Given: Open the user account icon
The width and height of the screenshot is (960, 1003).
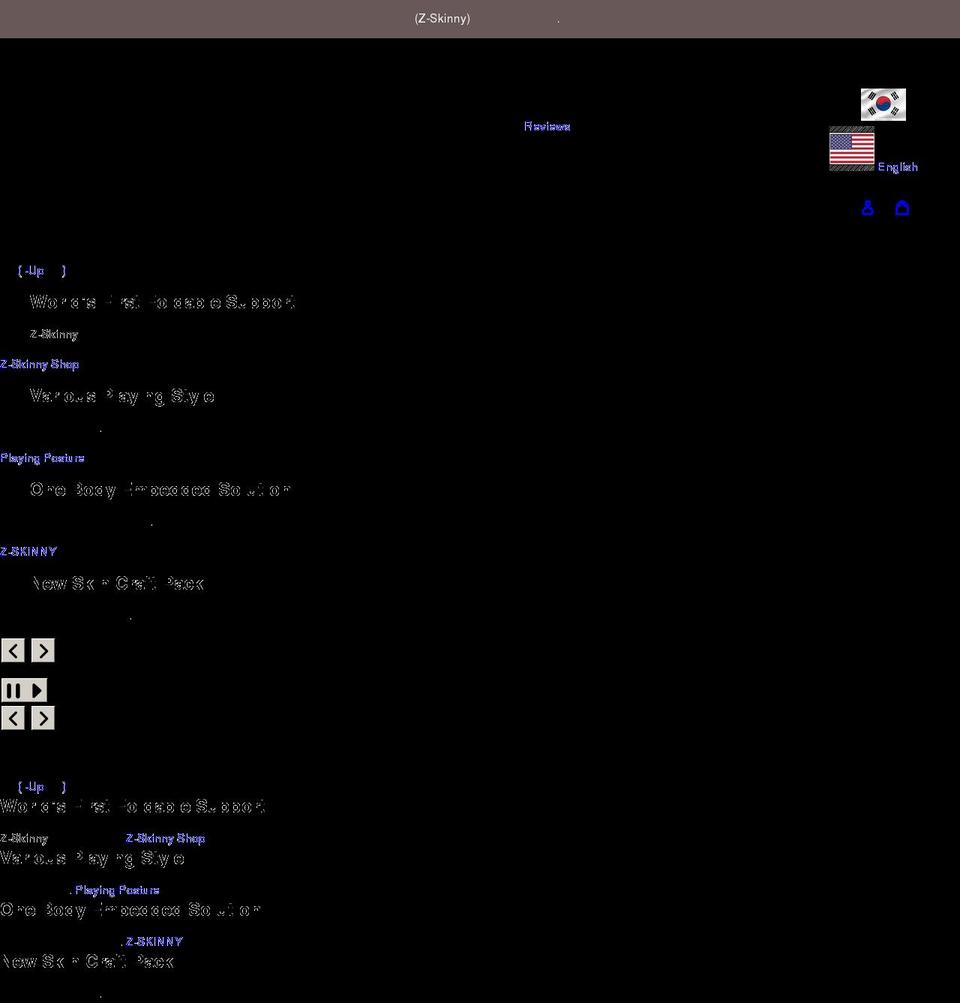Looking at the screenshot, I should pos(867,207).
